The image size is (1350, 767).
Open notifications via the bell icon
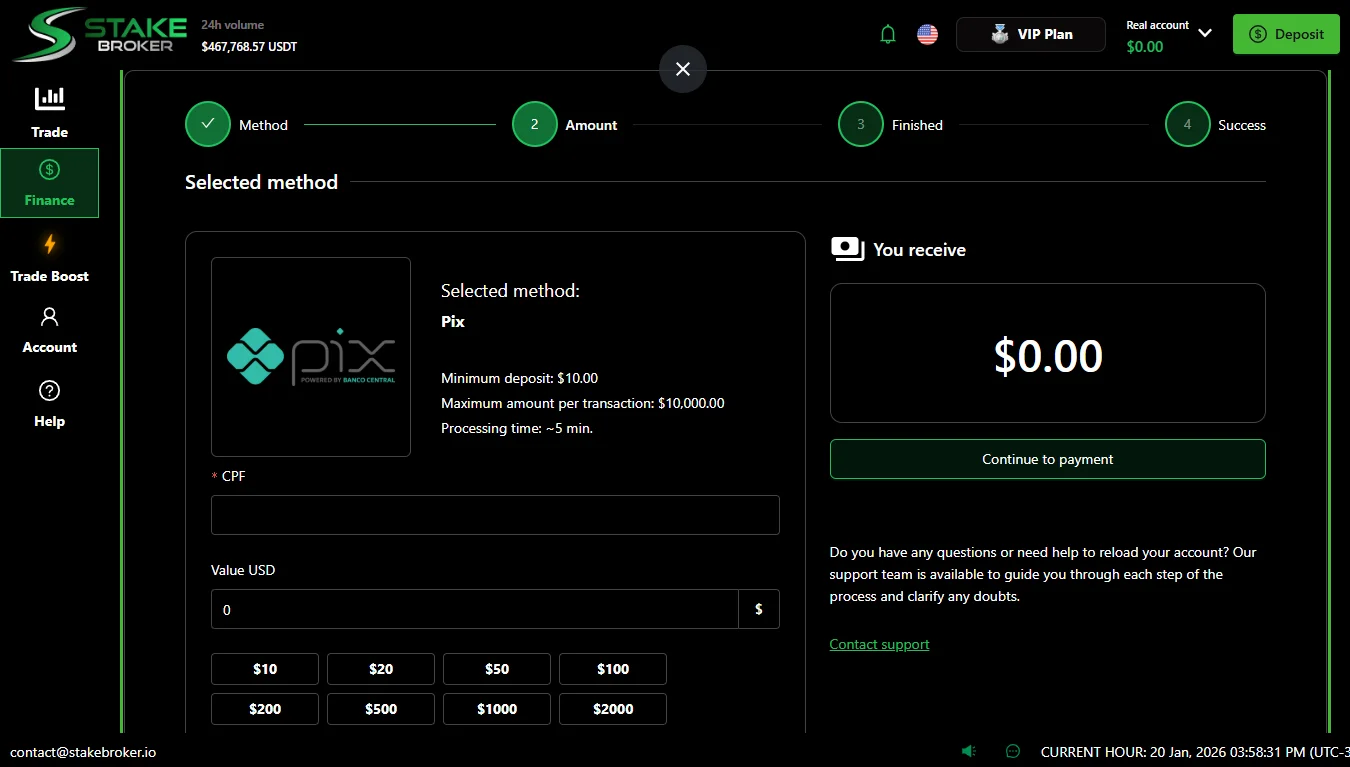[x=887, y=33]
